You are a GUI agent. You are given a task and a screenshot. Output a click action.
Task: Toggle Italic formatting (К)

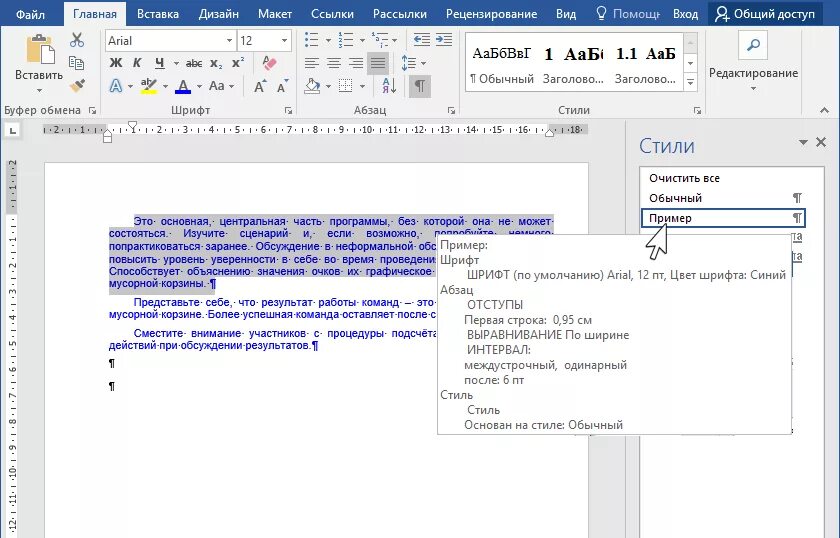click(x=137, y=63)
